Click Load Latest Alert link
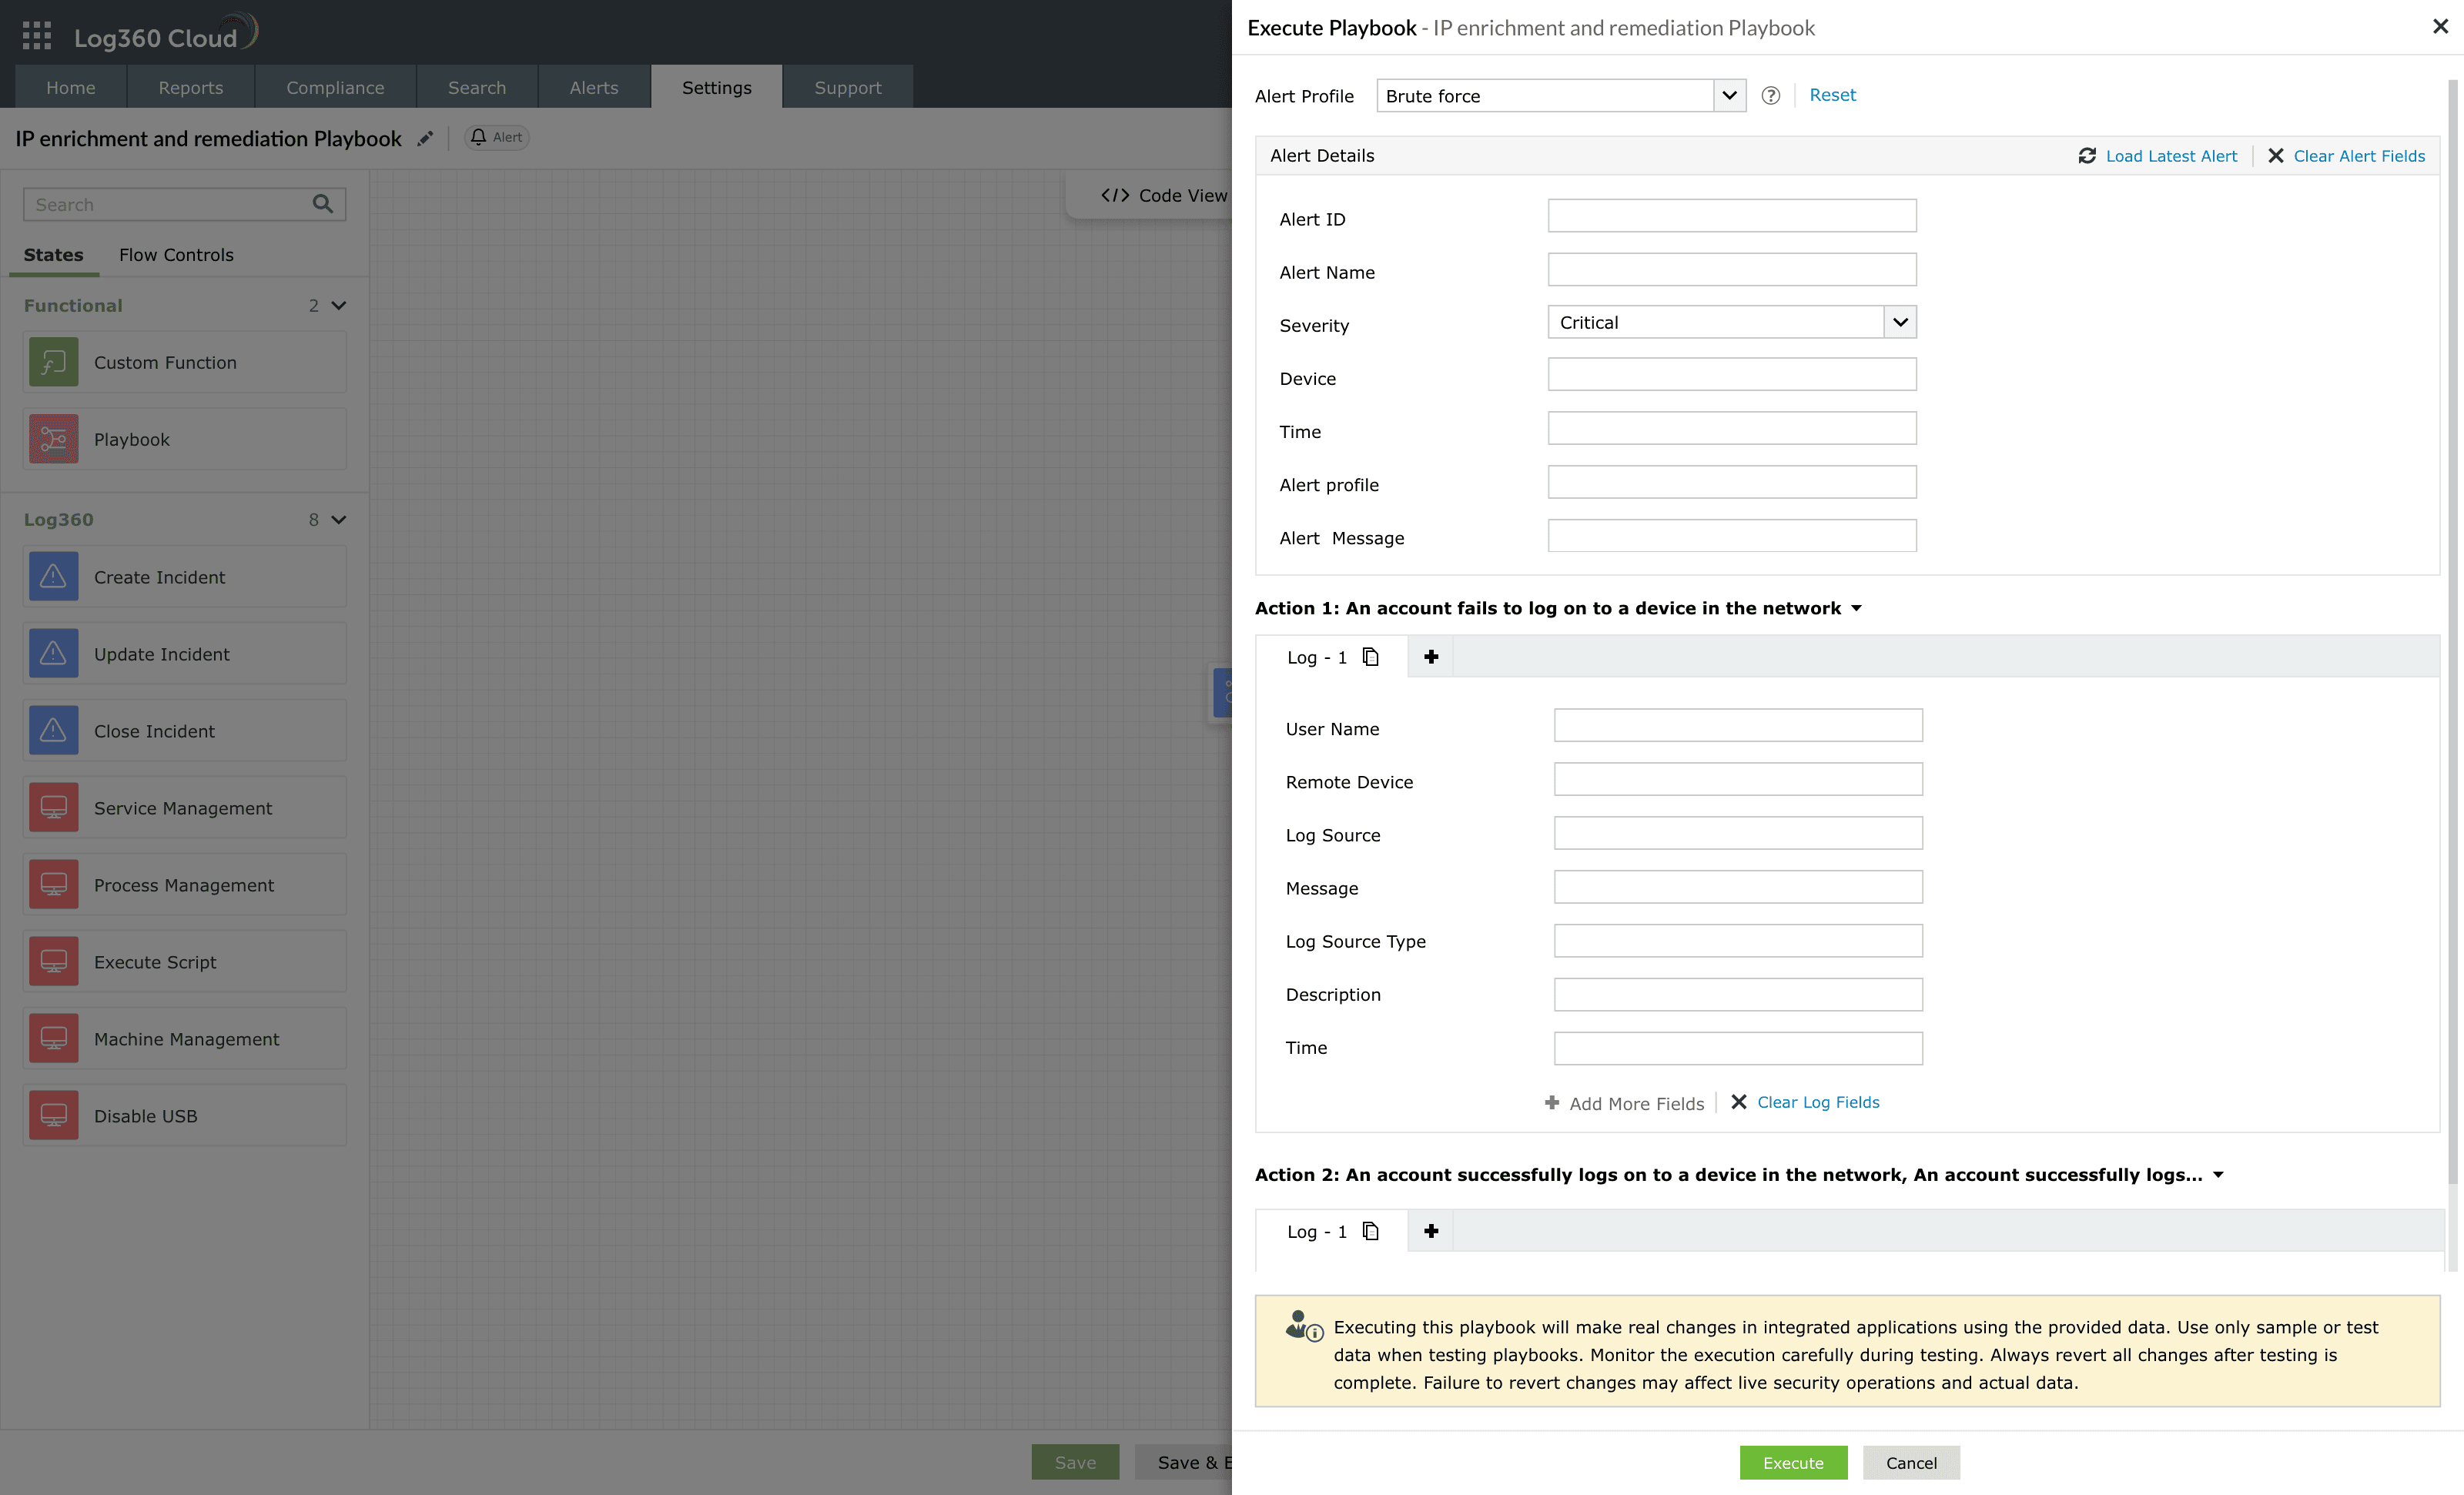Image resolution: width=2464 pixels, height=1495 pixels. [2171, 156]
